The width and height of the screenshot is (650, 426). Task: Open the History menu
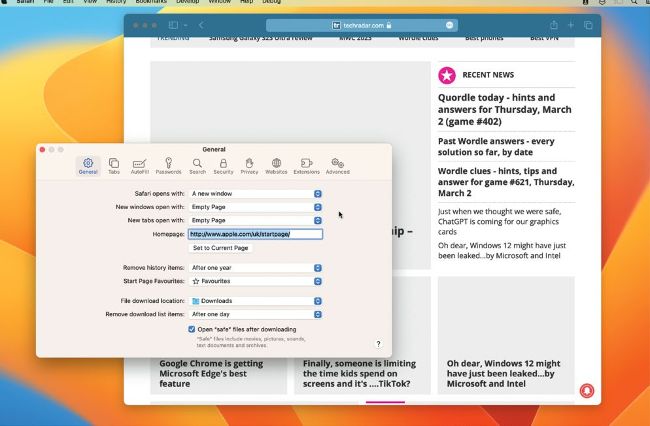click(116, 2)
